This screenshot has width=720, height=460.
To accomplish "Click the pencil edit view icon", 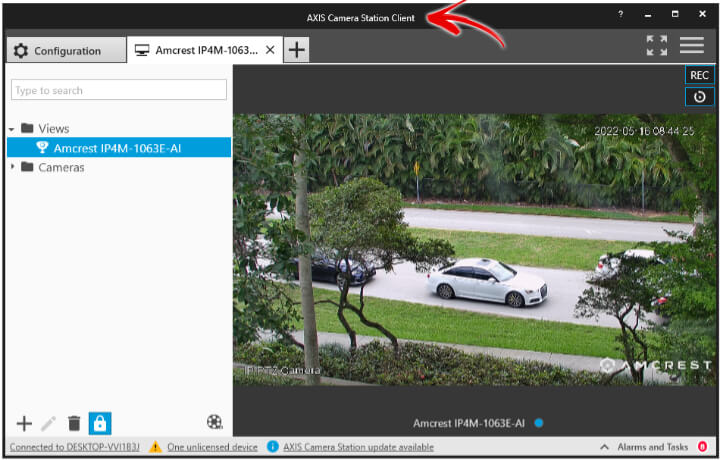I will point(49,424).
